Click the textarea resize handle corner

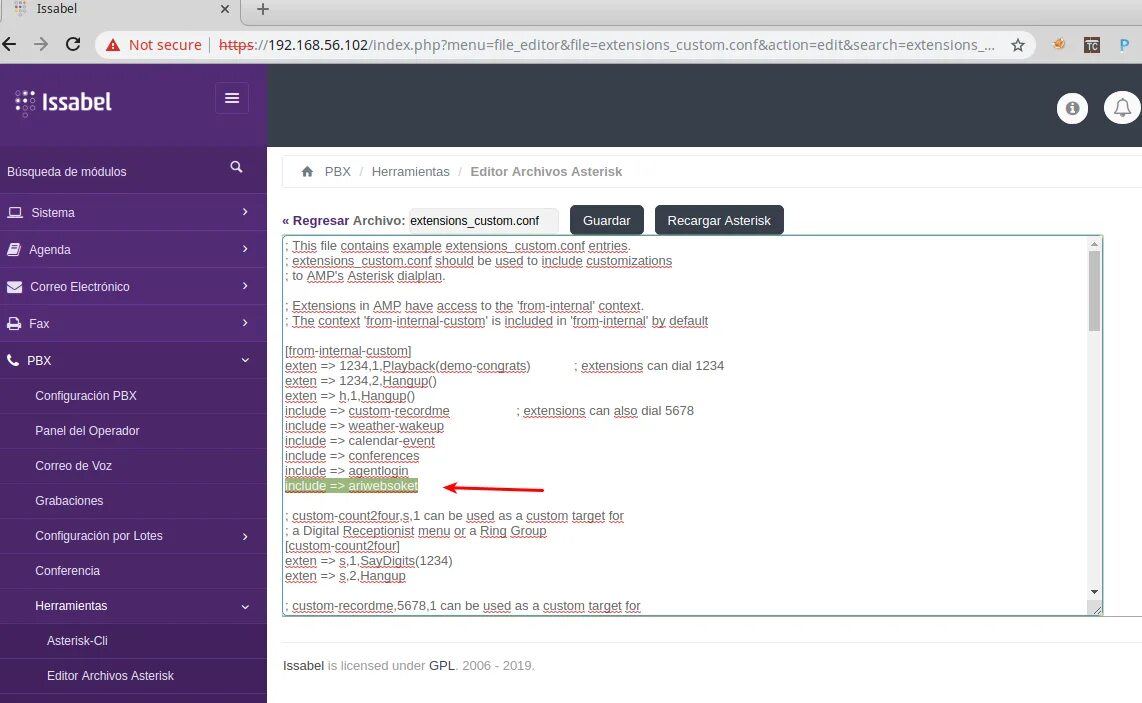click(x=1095, y=609)
